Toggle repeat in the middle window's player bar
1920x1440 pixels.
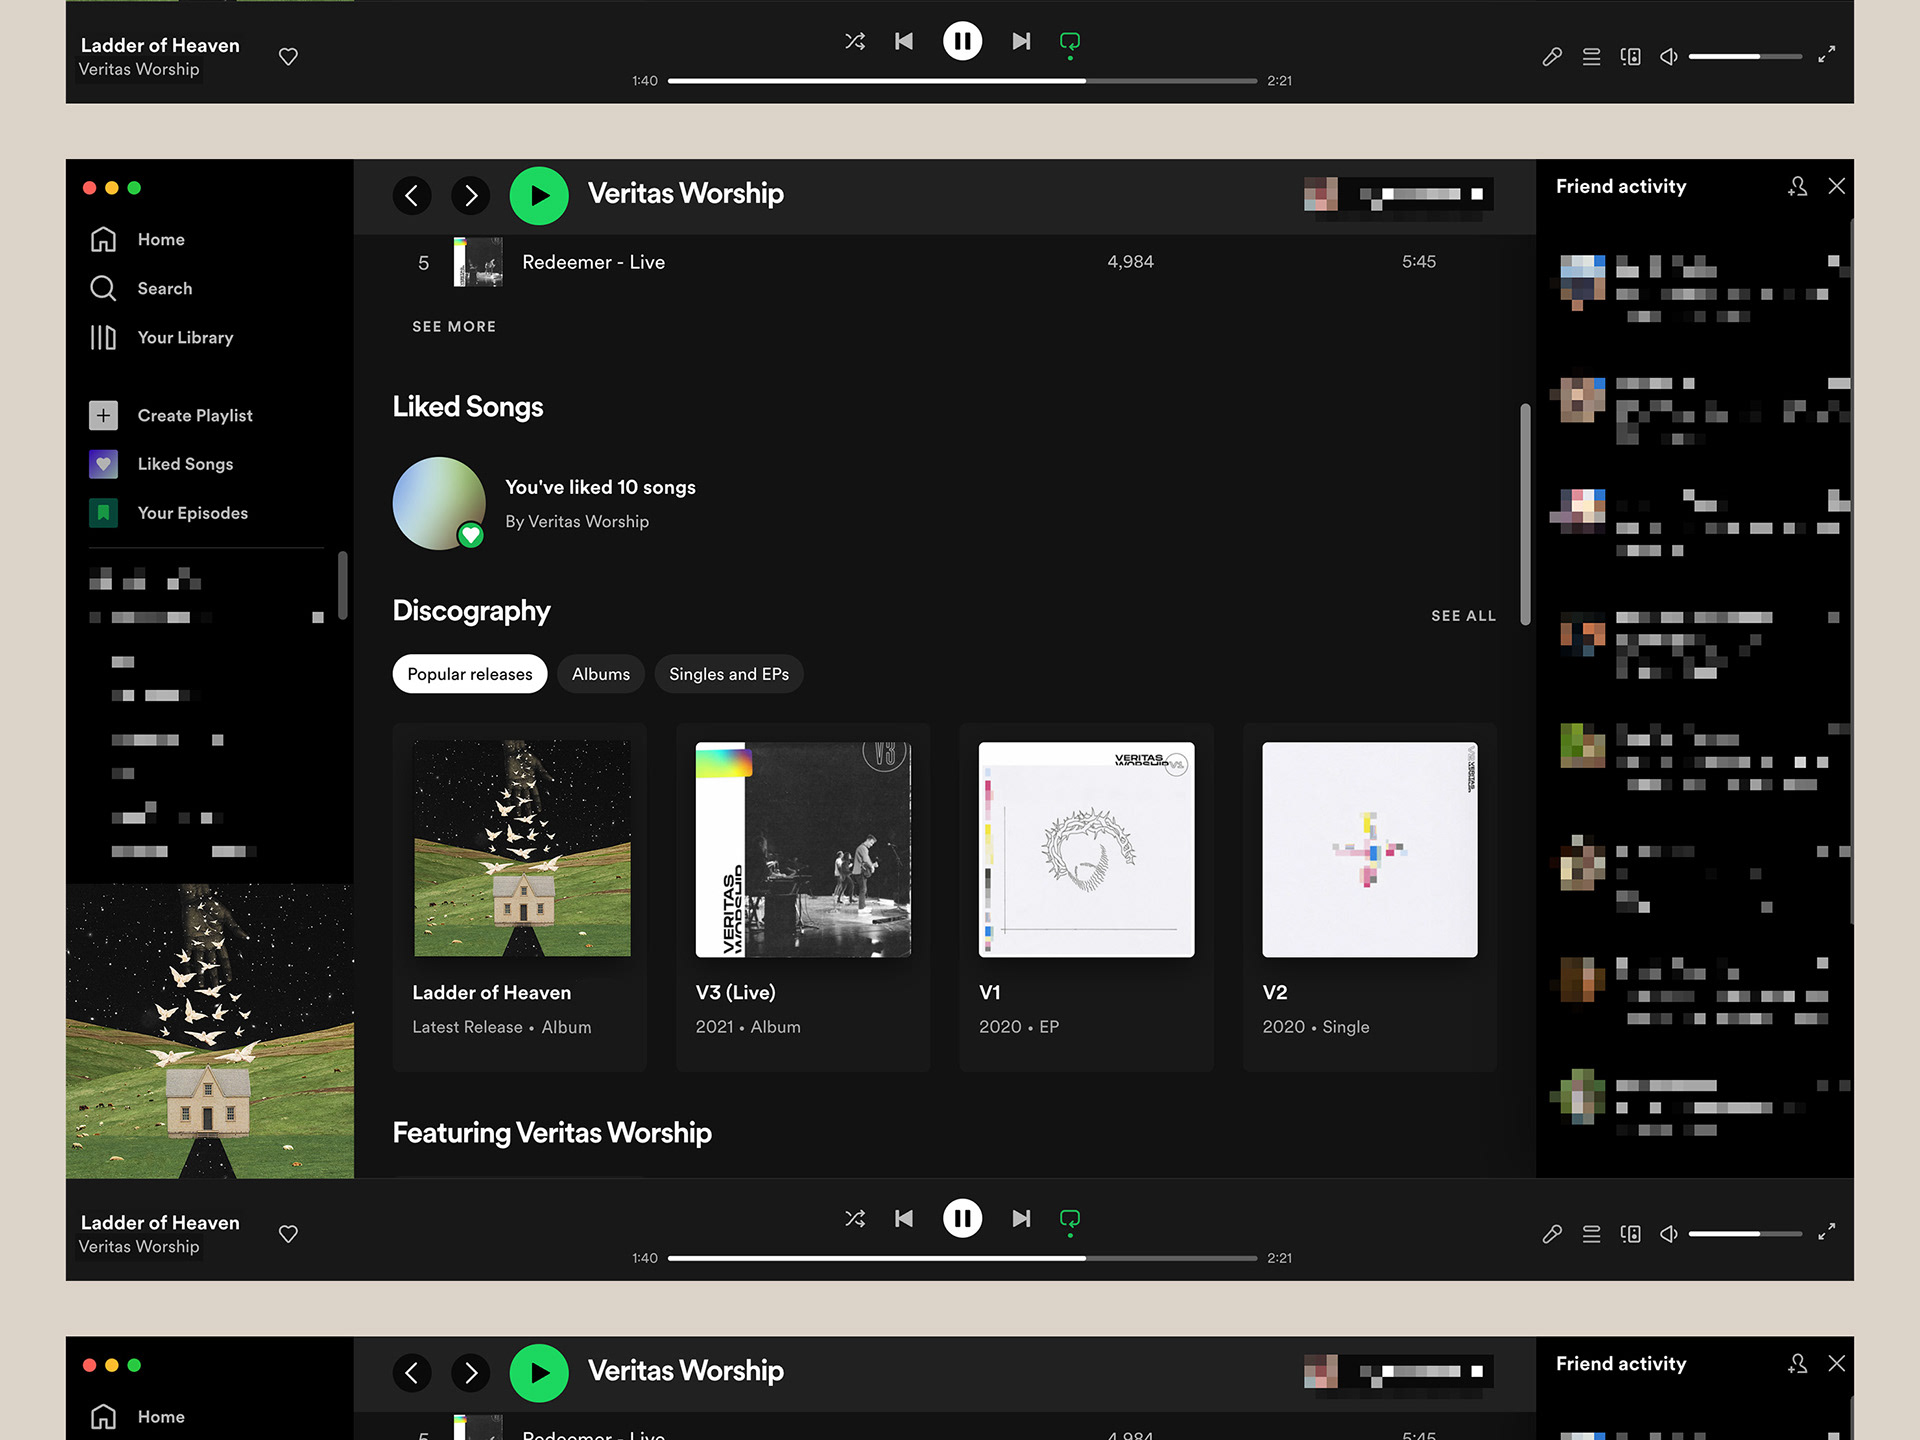click(1070, 1219)
